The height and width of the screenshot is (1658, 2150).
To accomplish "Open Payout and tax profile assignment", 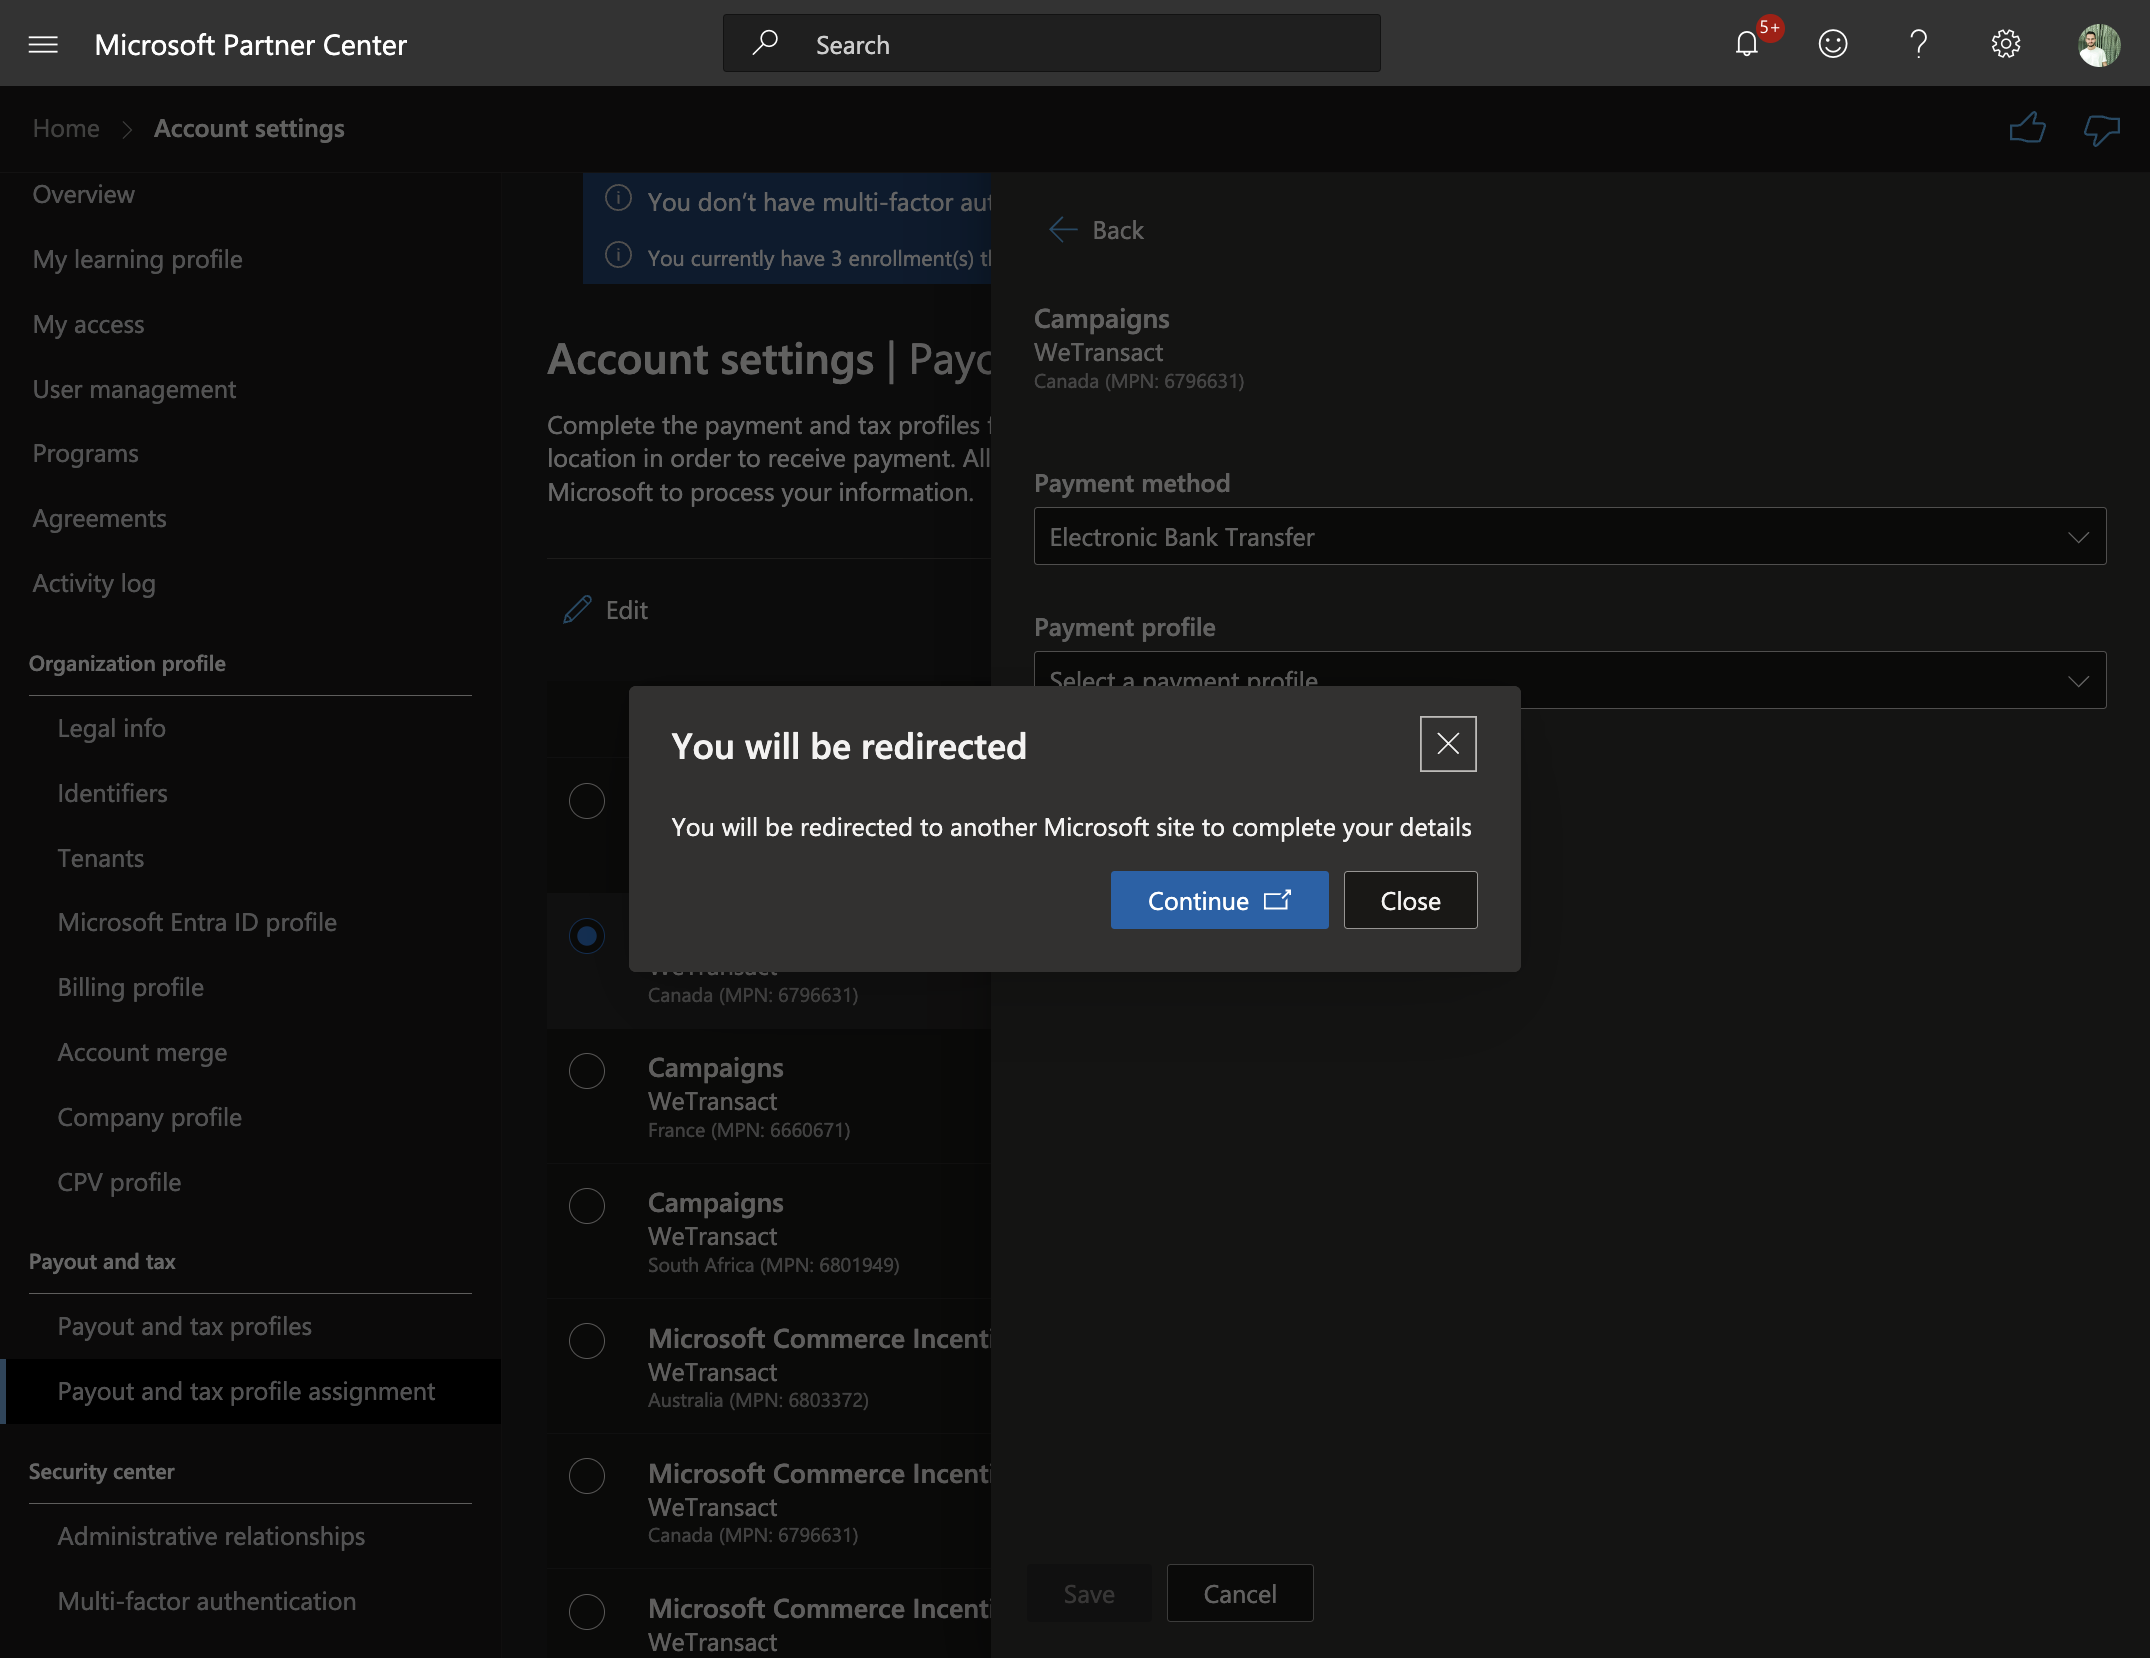I will [x=250, y=1391].
